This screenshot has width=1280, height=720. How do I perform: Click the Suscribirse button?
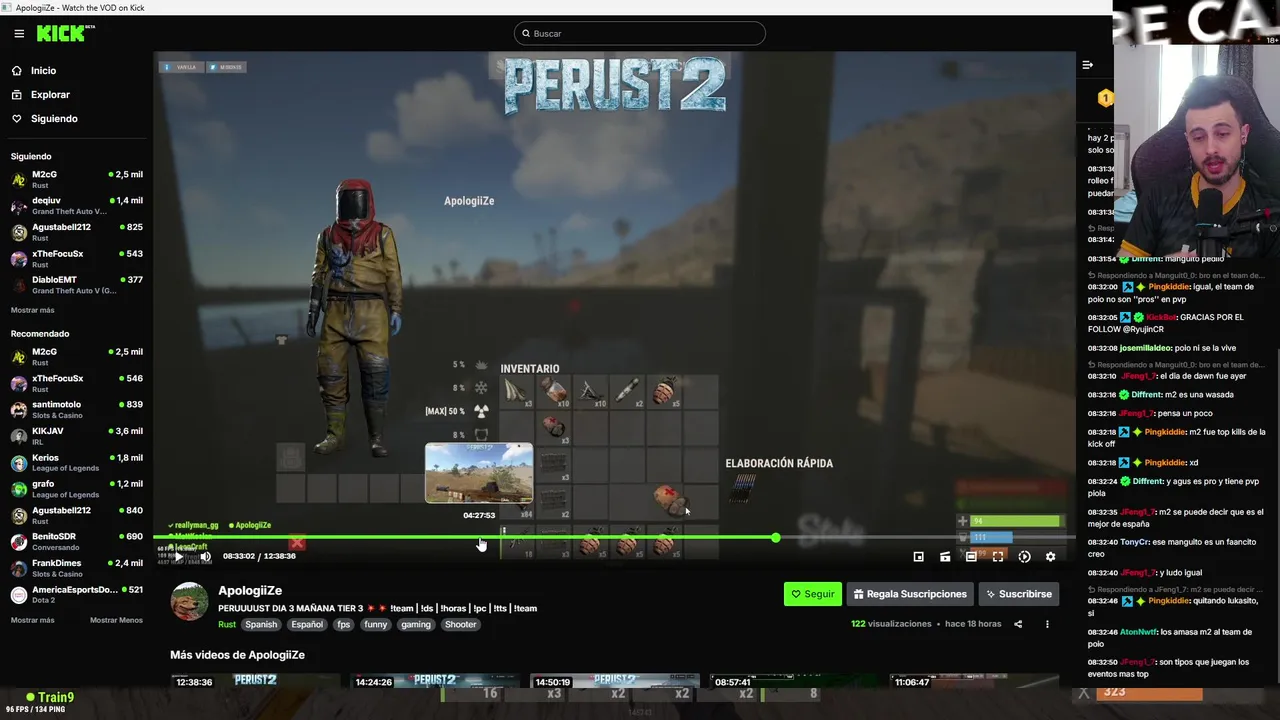coord(1019,594)
